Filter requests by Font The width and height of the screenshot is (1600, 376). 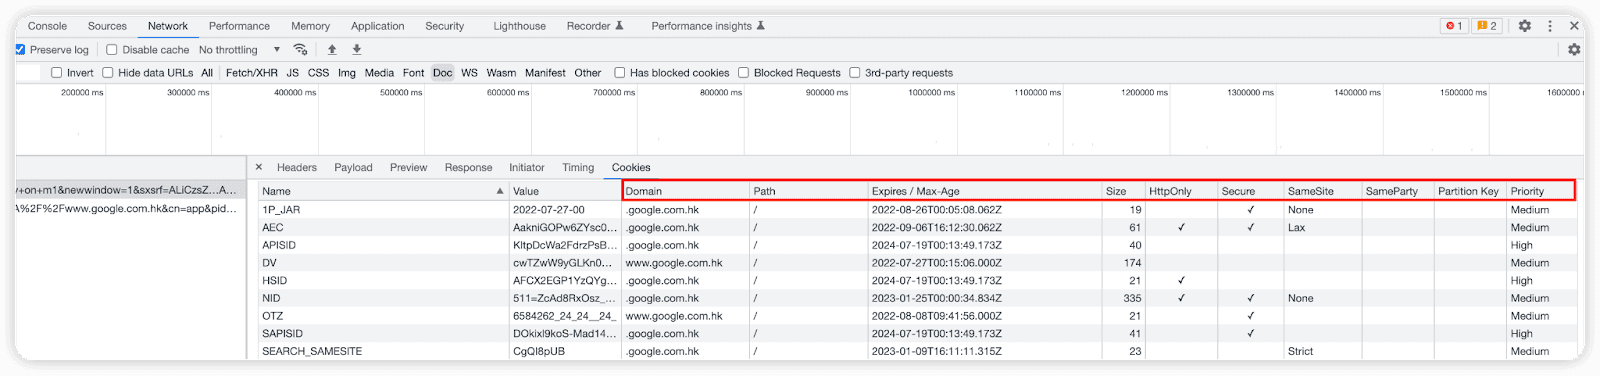tap(414, 72)
